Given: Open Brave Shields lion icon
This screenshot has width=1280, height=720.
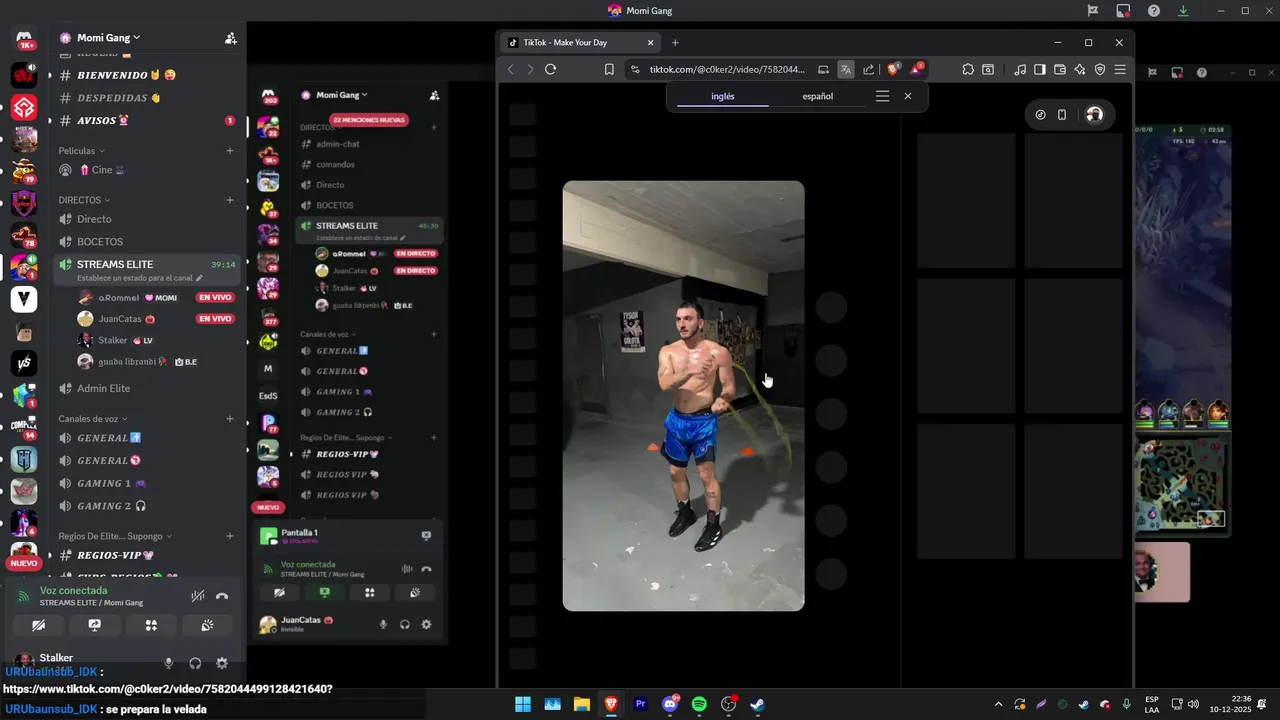Looking at the screenshot, I should click(x=894, y=69).
